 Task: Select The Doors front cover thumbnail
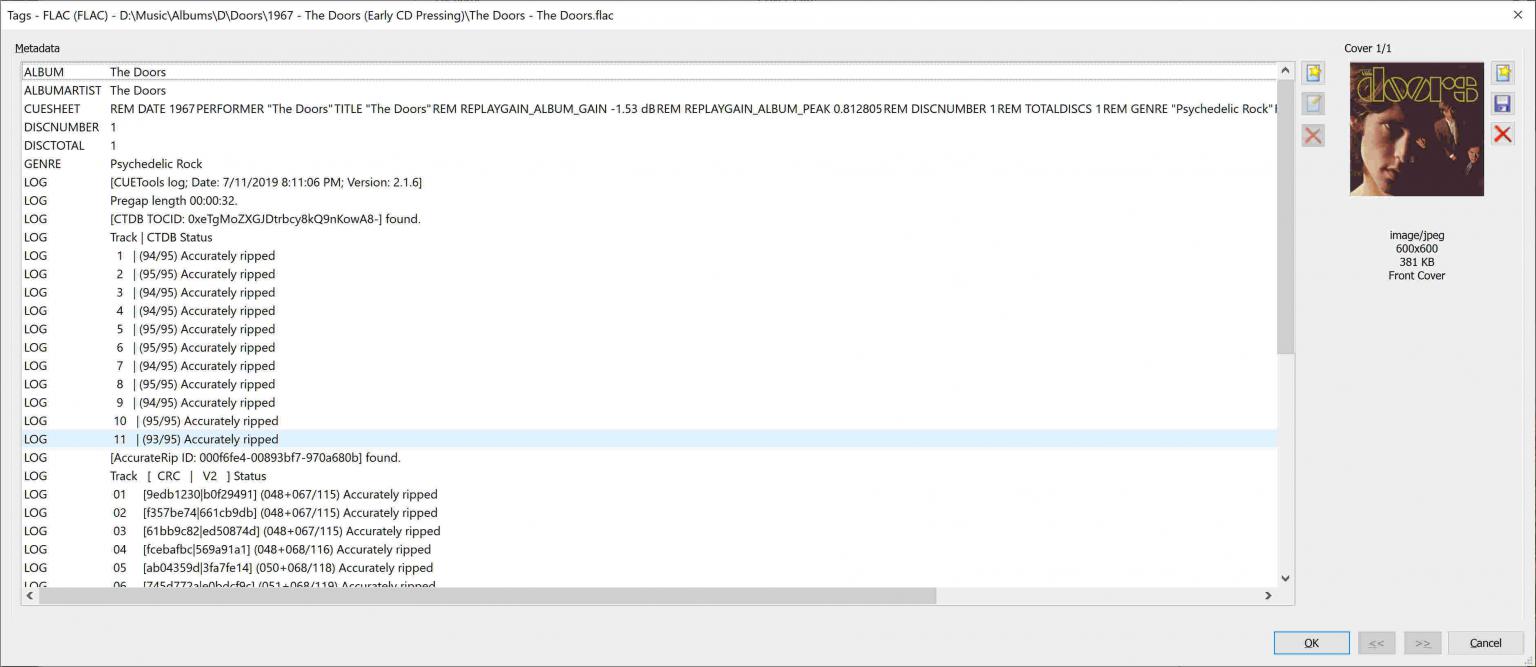[x=1416, y=129]
